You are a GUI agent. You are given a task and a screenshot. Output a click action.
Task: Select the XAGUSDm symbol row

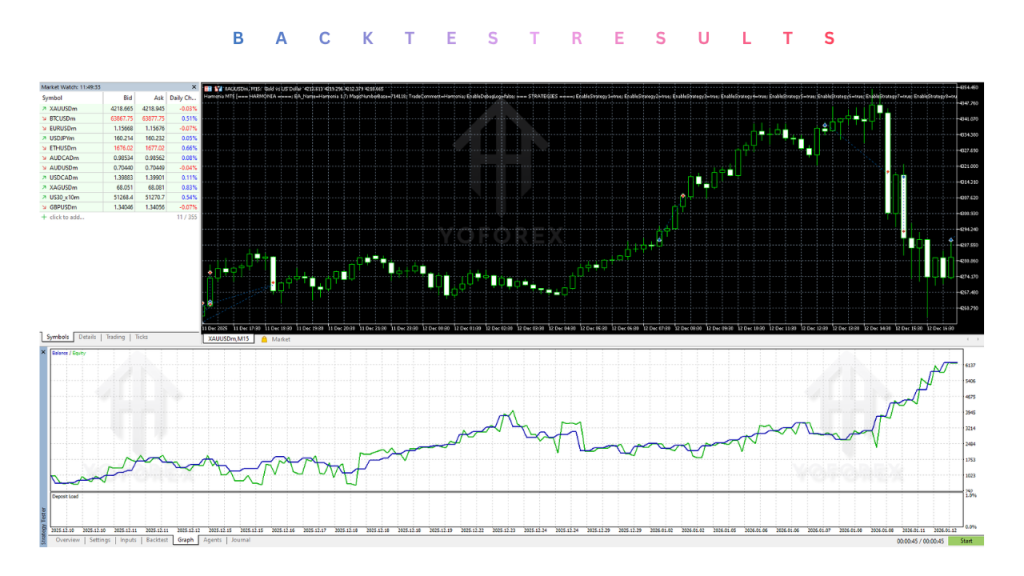pyautogui.click(x=120, y=187)
